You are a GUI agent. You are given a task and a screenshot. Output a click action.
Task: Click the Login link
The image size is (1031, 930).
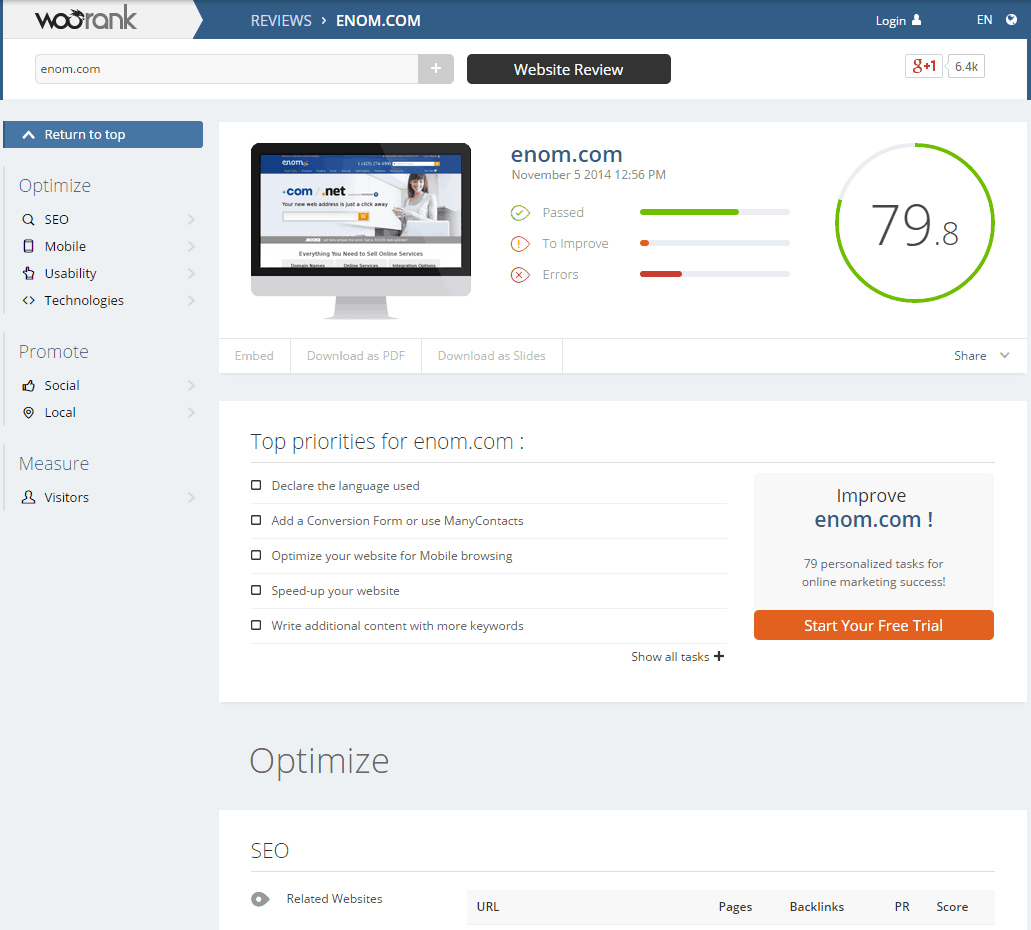[890, 20]
